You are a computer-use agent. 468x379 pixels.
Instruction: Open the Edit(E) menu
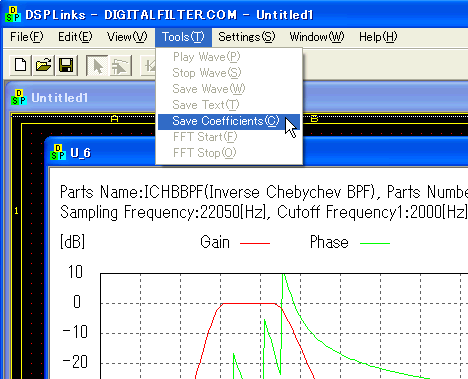[75, 37]
